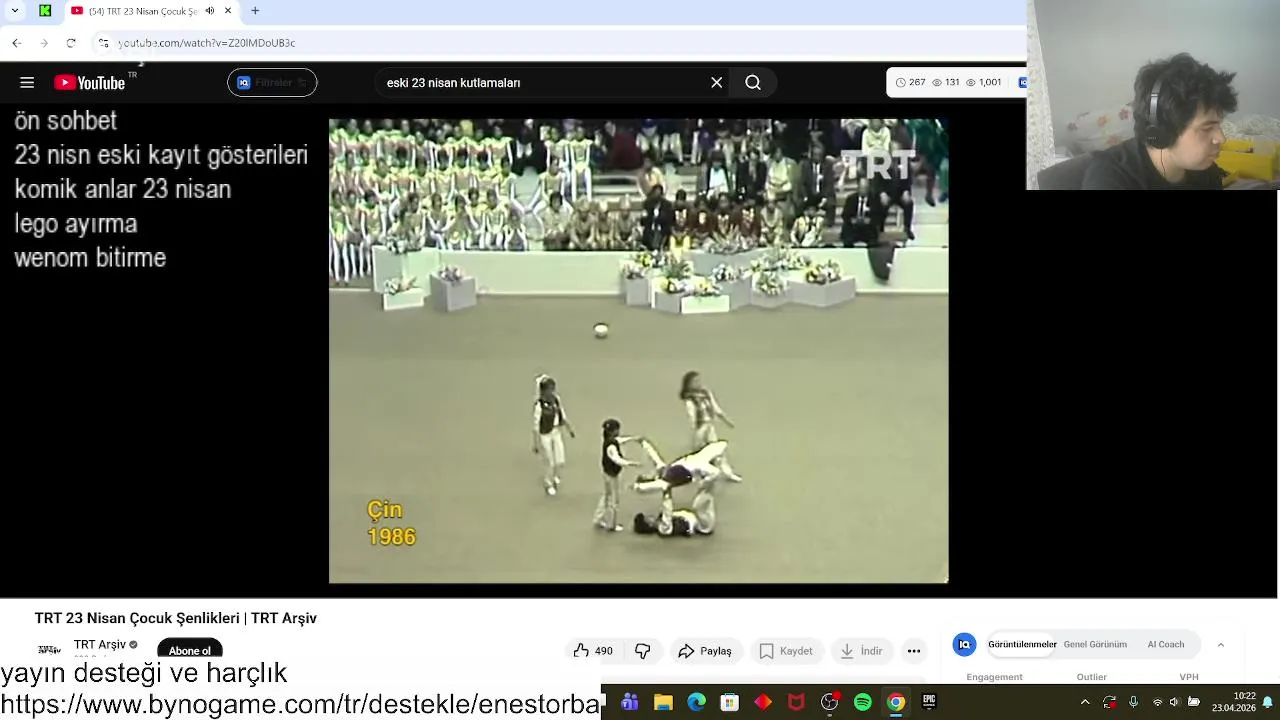1280x720 pixels.
Task: Download video with İndir button
Action: click(861, 651)
